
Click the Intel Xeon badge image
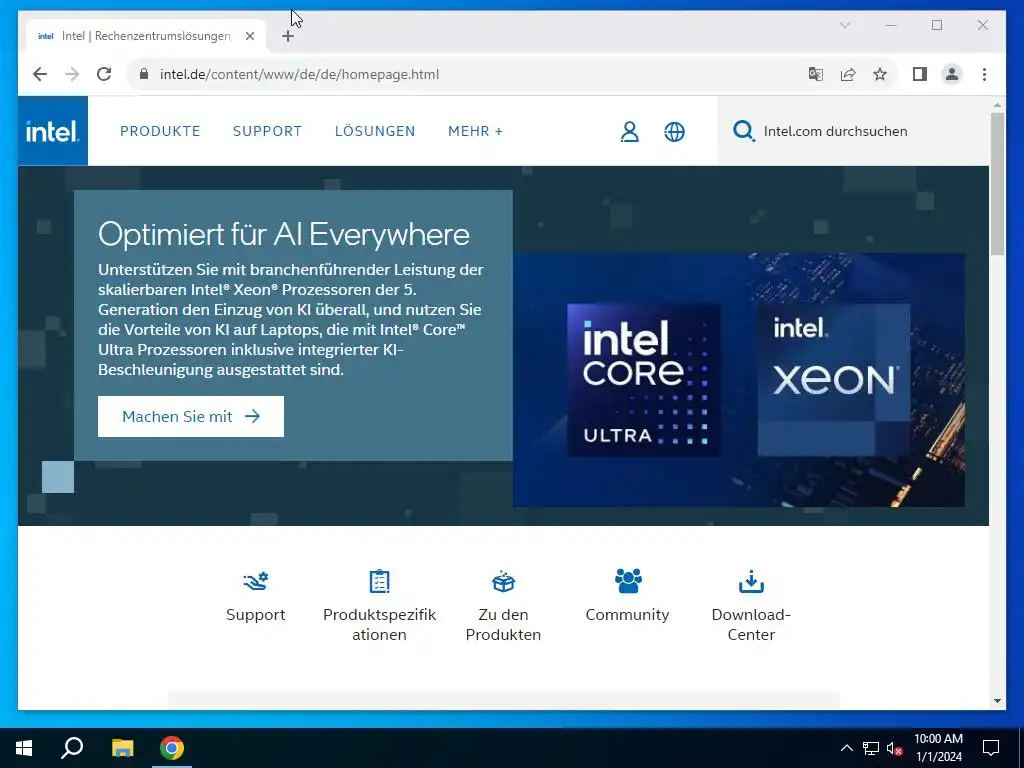[834, 379]
